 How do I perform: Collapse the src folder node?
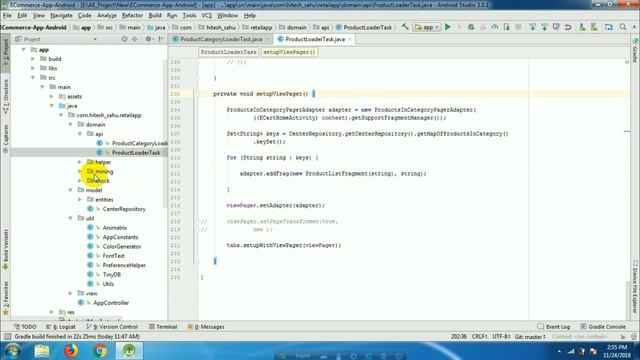(33, 78)
